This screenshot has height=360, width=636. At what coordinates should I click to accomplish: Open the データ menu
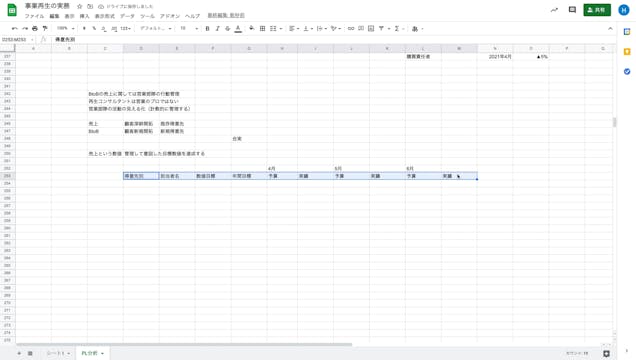tap(127, 16)
